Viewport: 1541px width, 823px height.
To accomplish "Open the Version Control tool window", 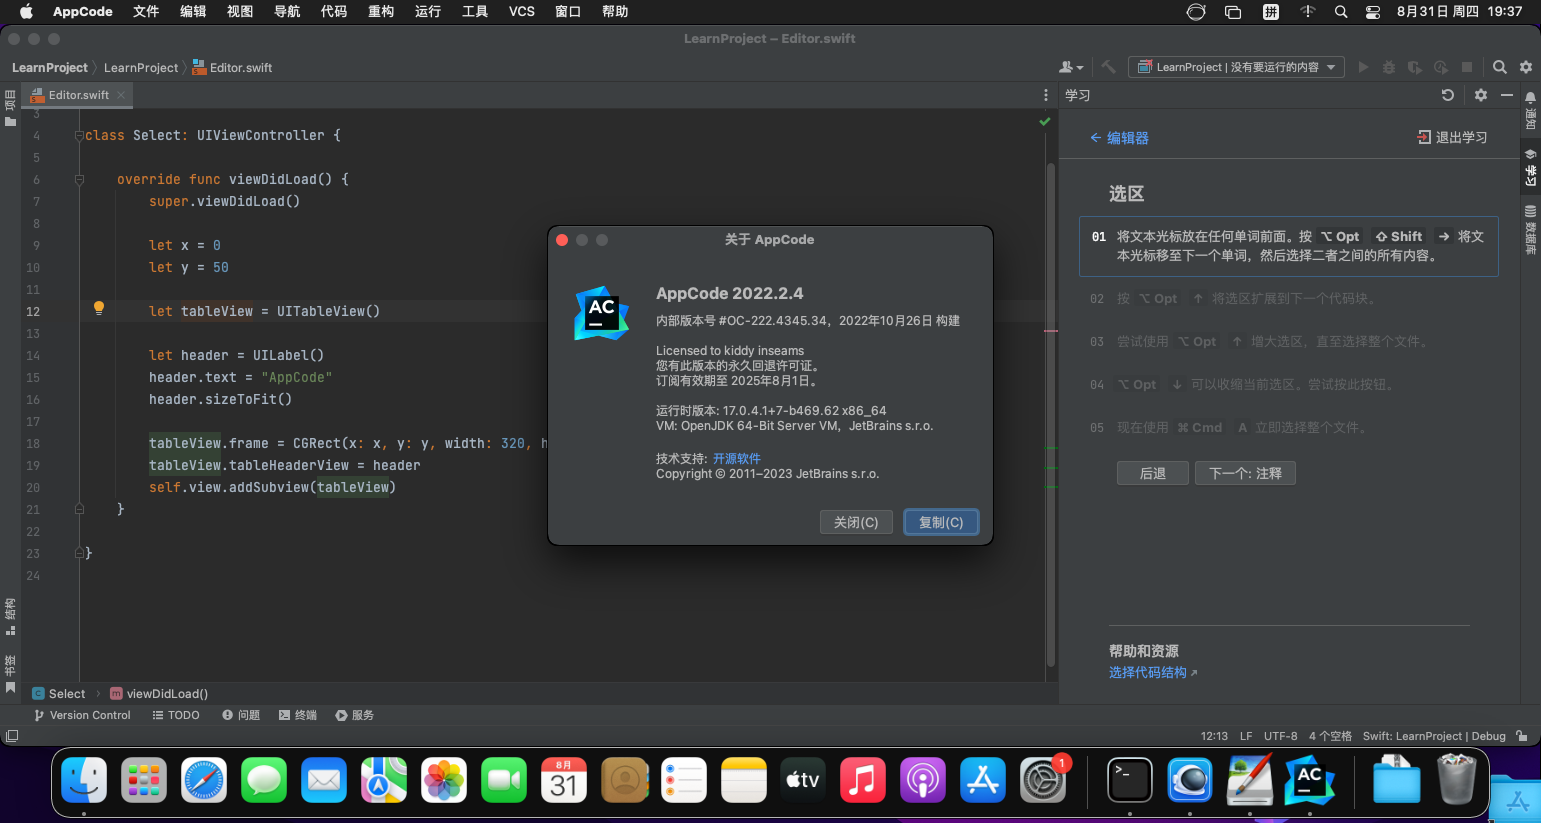I will point(82,715).
